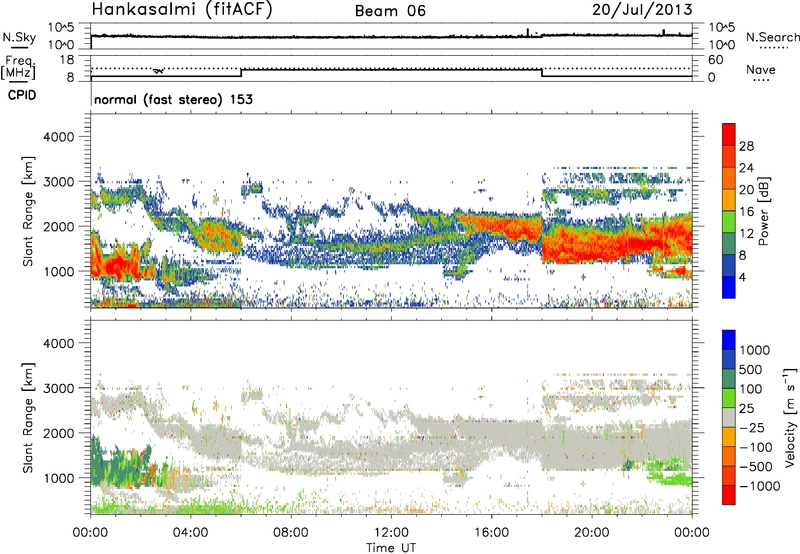The height and width of the screenshot is (554, 800).
Task: Pick the Velocity swatch between -1000 and -500
Action: click(729, 475)
